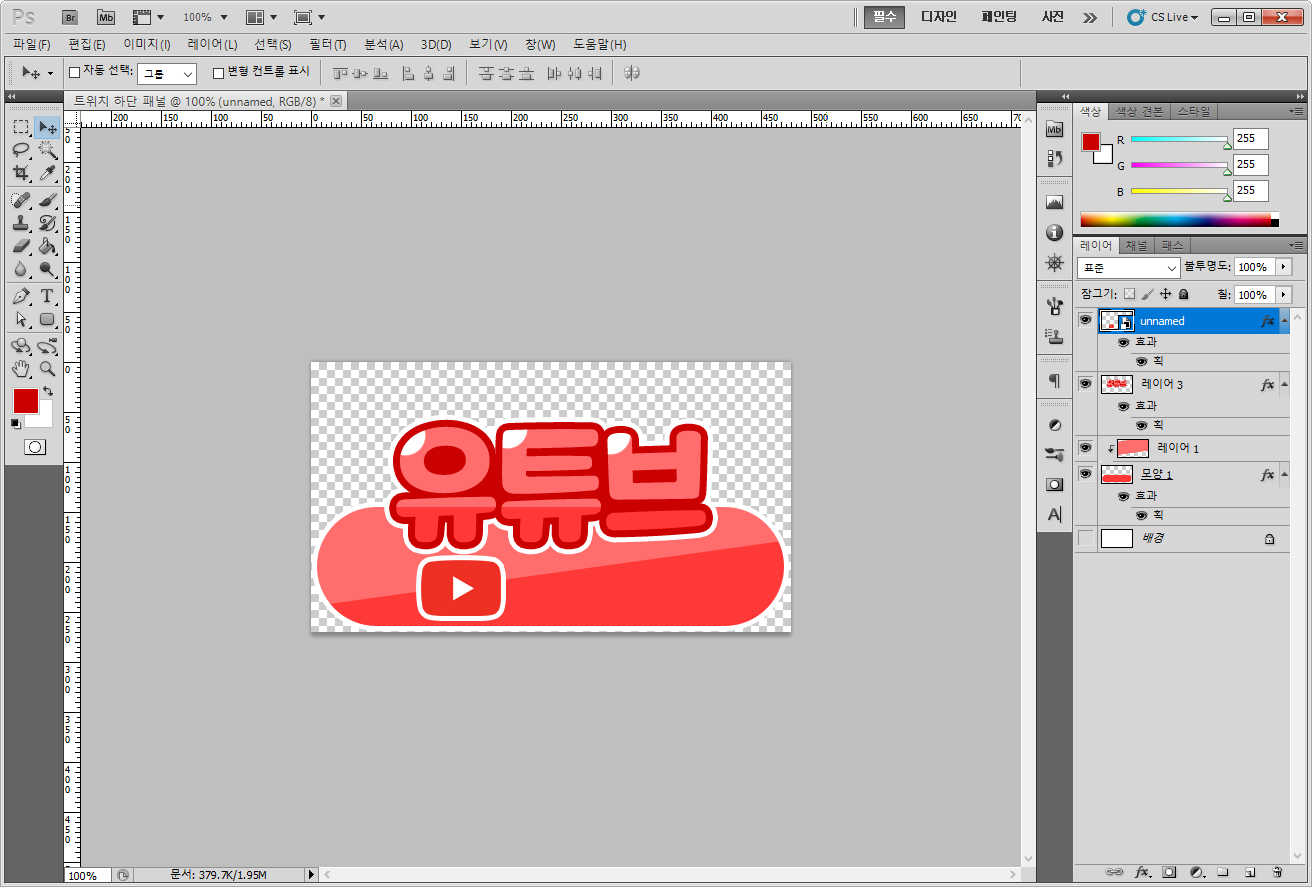Select the Crop tool

pos(21,173)
